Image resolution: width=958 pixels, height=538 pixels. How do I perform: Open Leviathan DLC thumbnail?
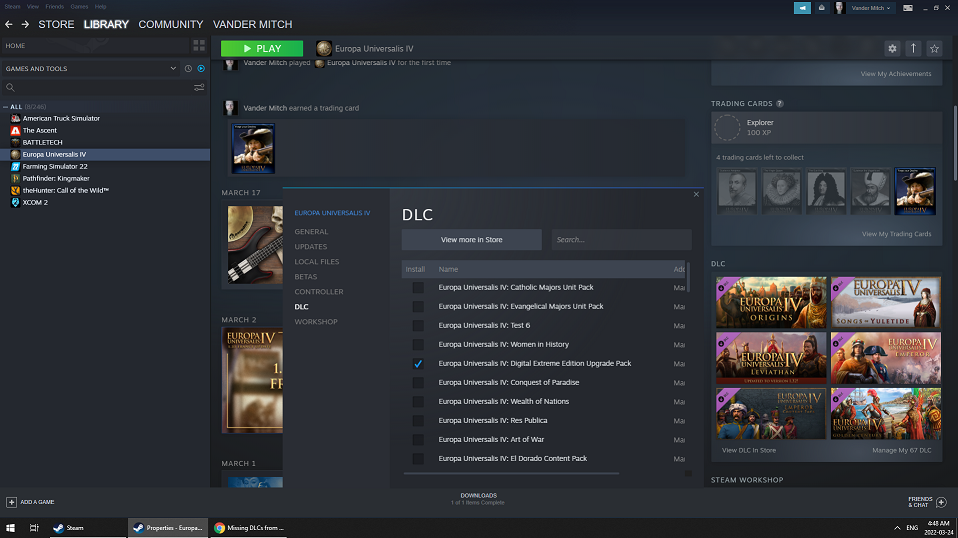[x=771, y=358]
